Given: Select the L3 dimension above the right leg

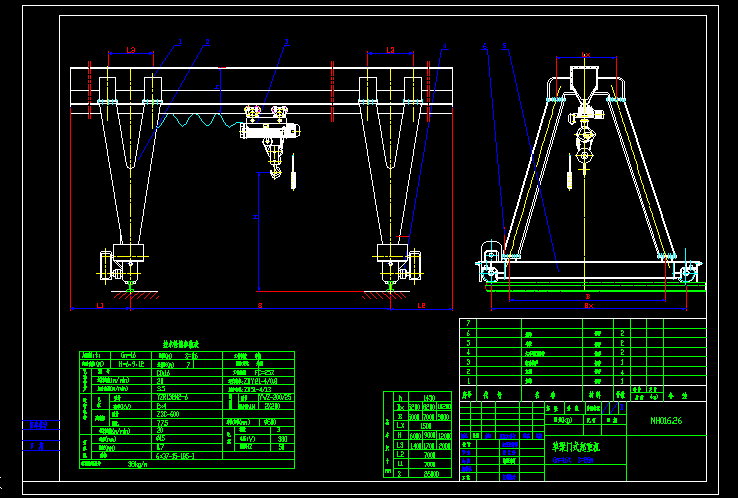Looking at the screenshot, I should (x=391, y=50).
